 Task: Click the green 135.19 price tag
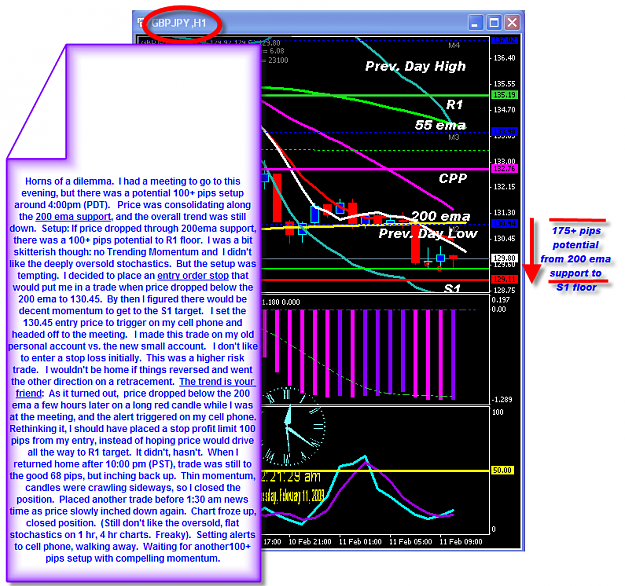click(x=505, y=95)
